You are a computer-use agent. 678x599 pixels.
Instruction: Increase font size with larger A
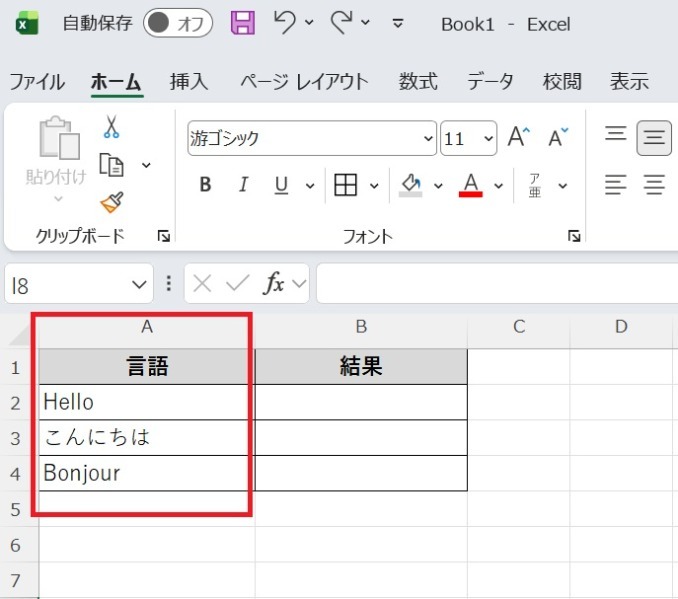click(519, 138)
